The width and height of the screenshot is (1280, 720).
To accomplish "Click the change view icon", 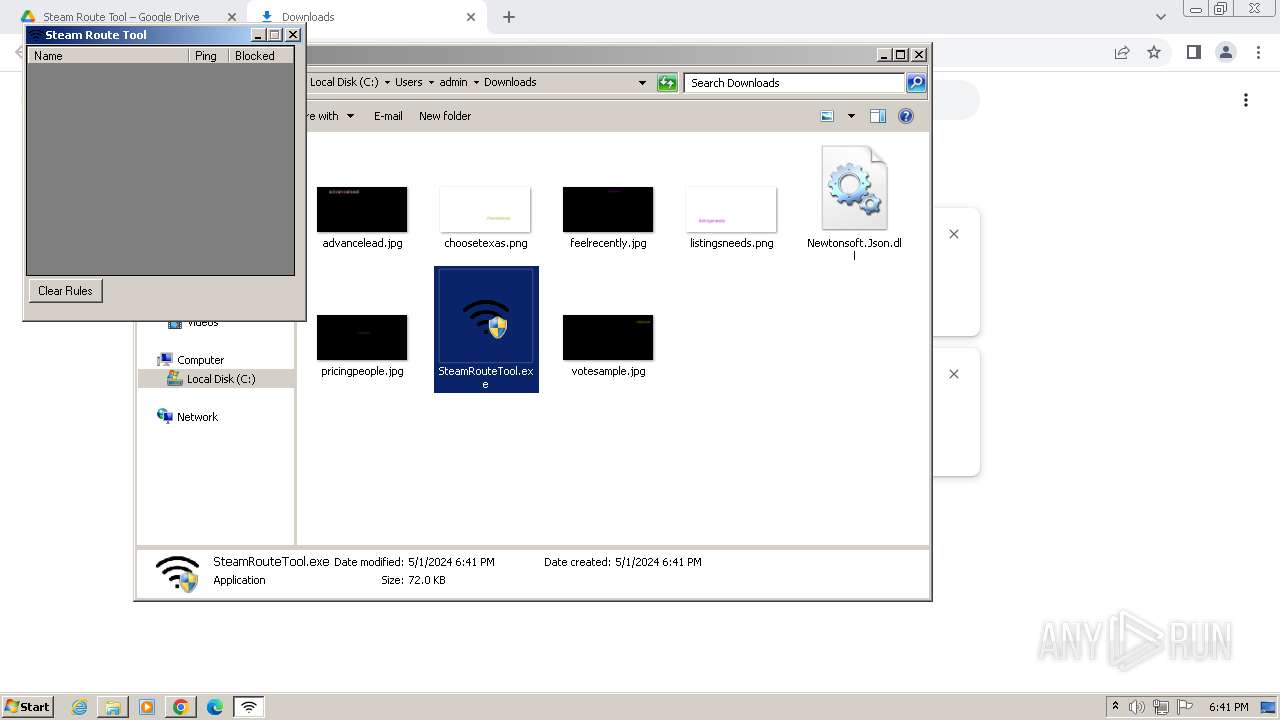I will (827, 116).
